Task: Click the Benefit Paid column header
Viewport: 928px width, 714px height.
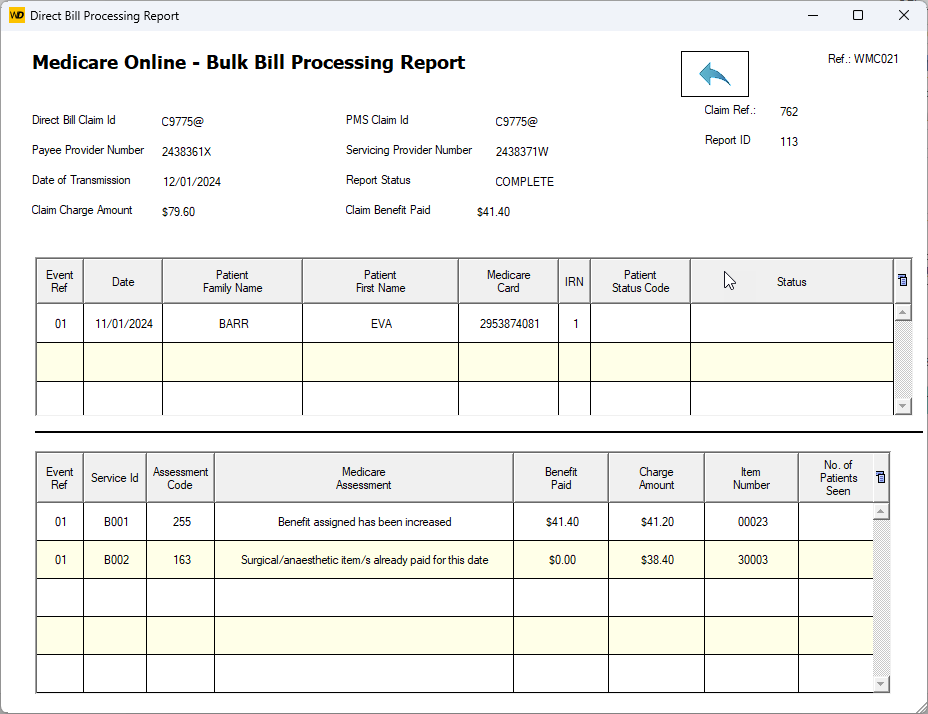Action: (561, 478)
